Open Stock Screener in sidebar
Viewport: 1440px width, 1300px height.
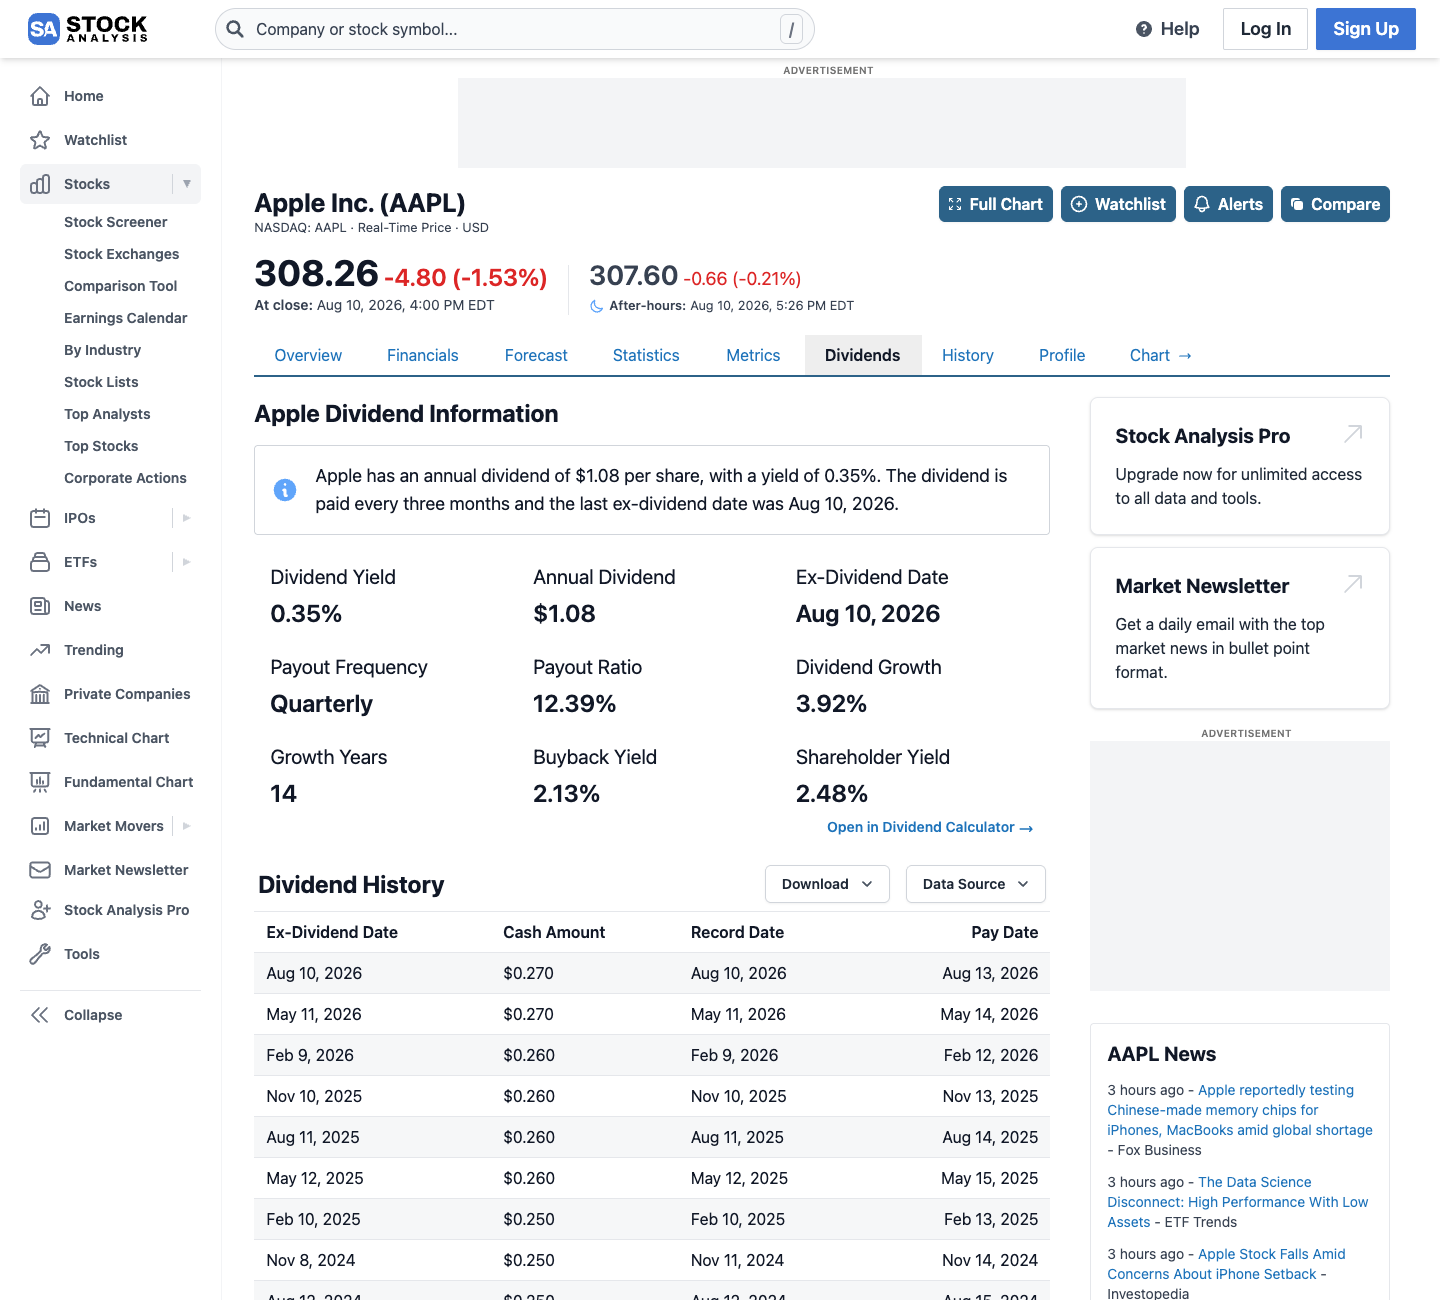[116, 222]
